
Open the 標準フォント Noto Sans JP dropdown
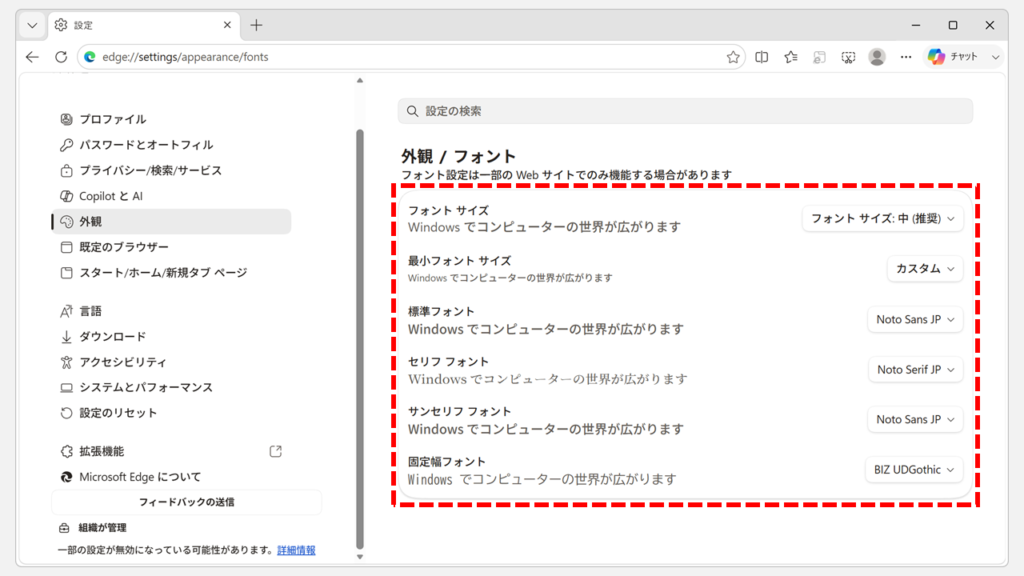[915, 319]
